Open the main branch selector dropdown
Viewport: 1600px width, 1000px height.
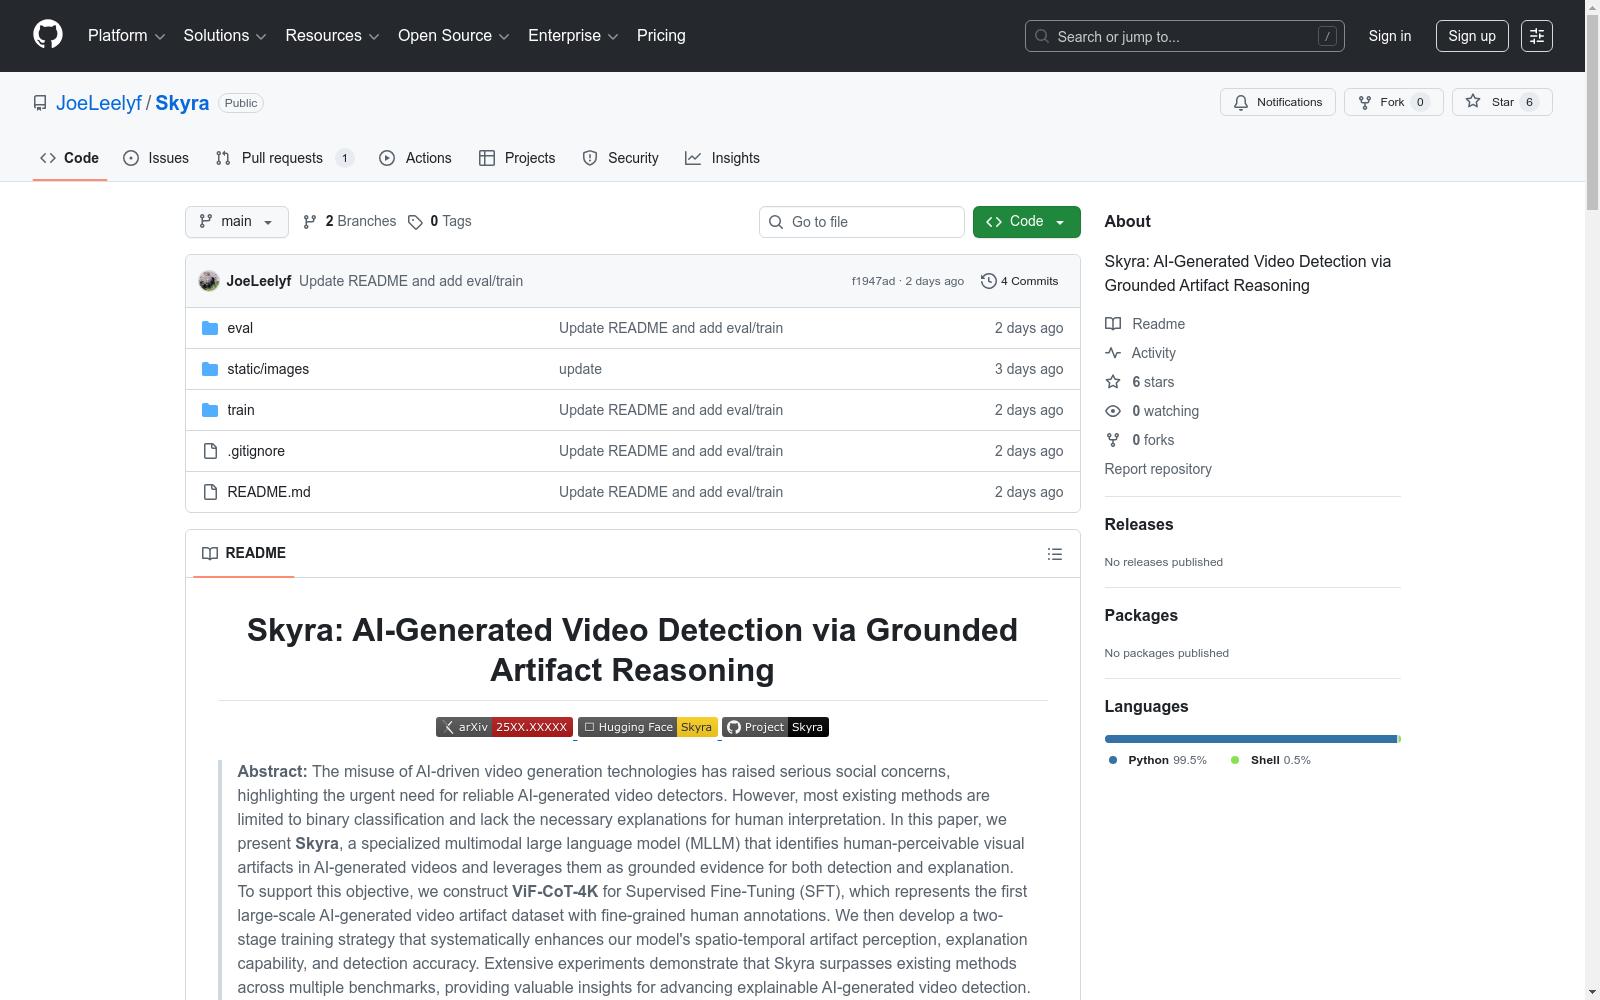[237, 222]
